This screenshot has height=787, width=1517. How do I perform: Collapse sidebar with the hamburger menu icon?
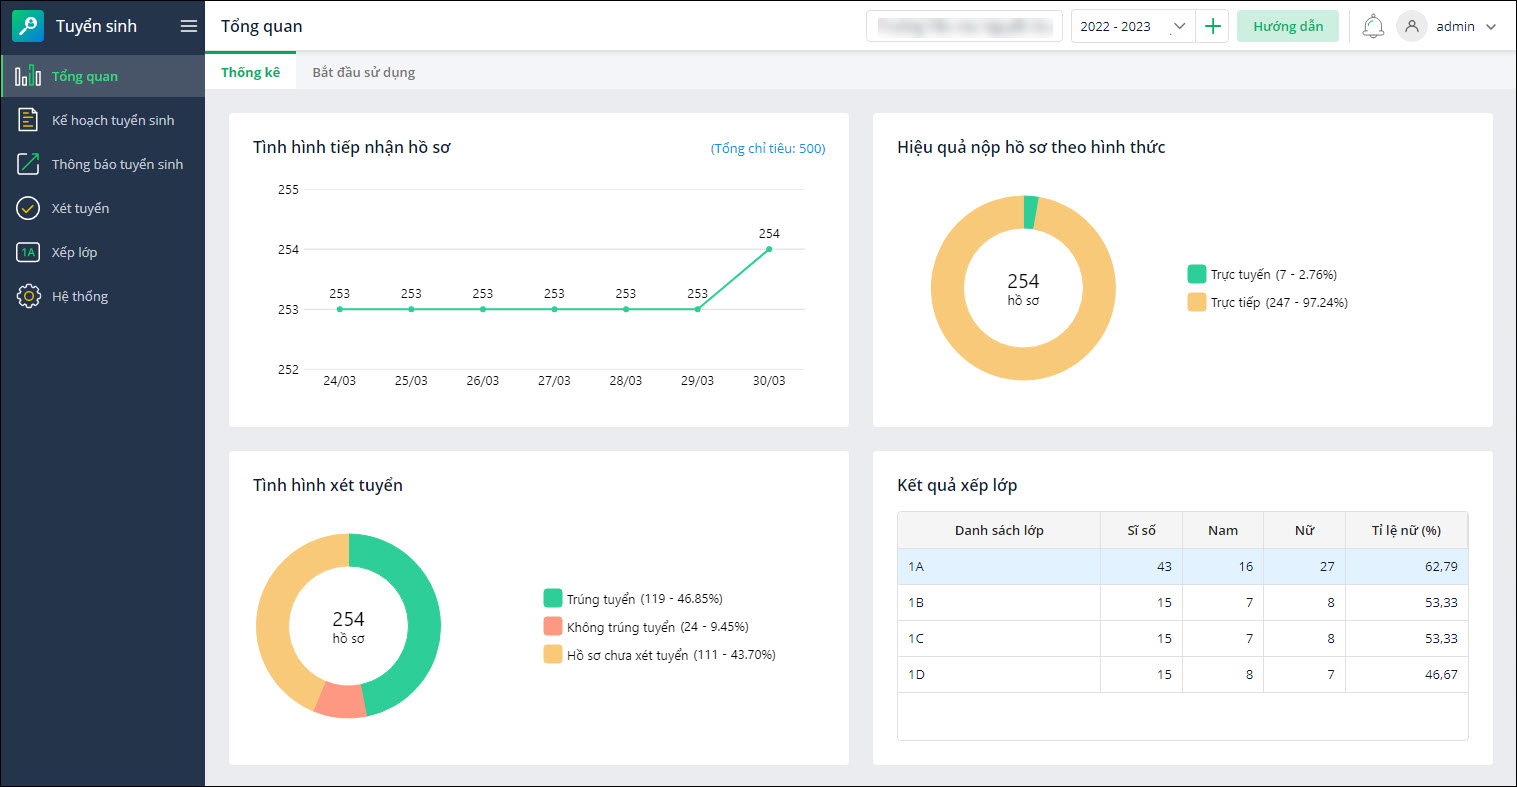click(x=188, y=26)
